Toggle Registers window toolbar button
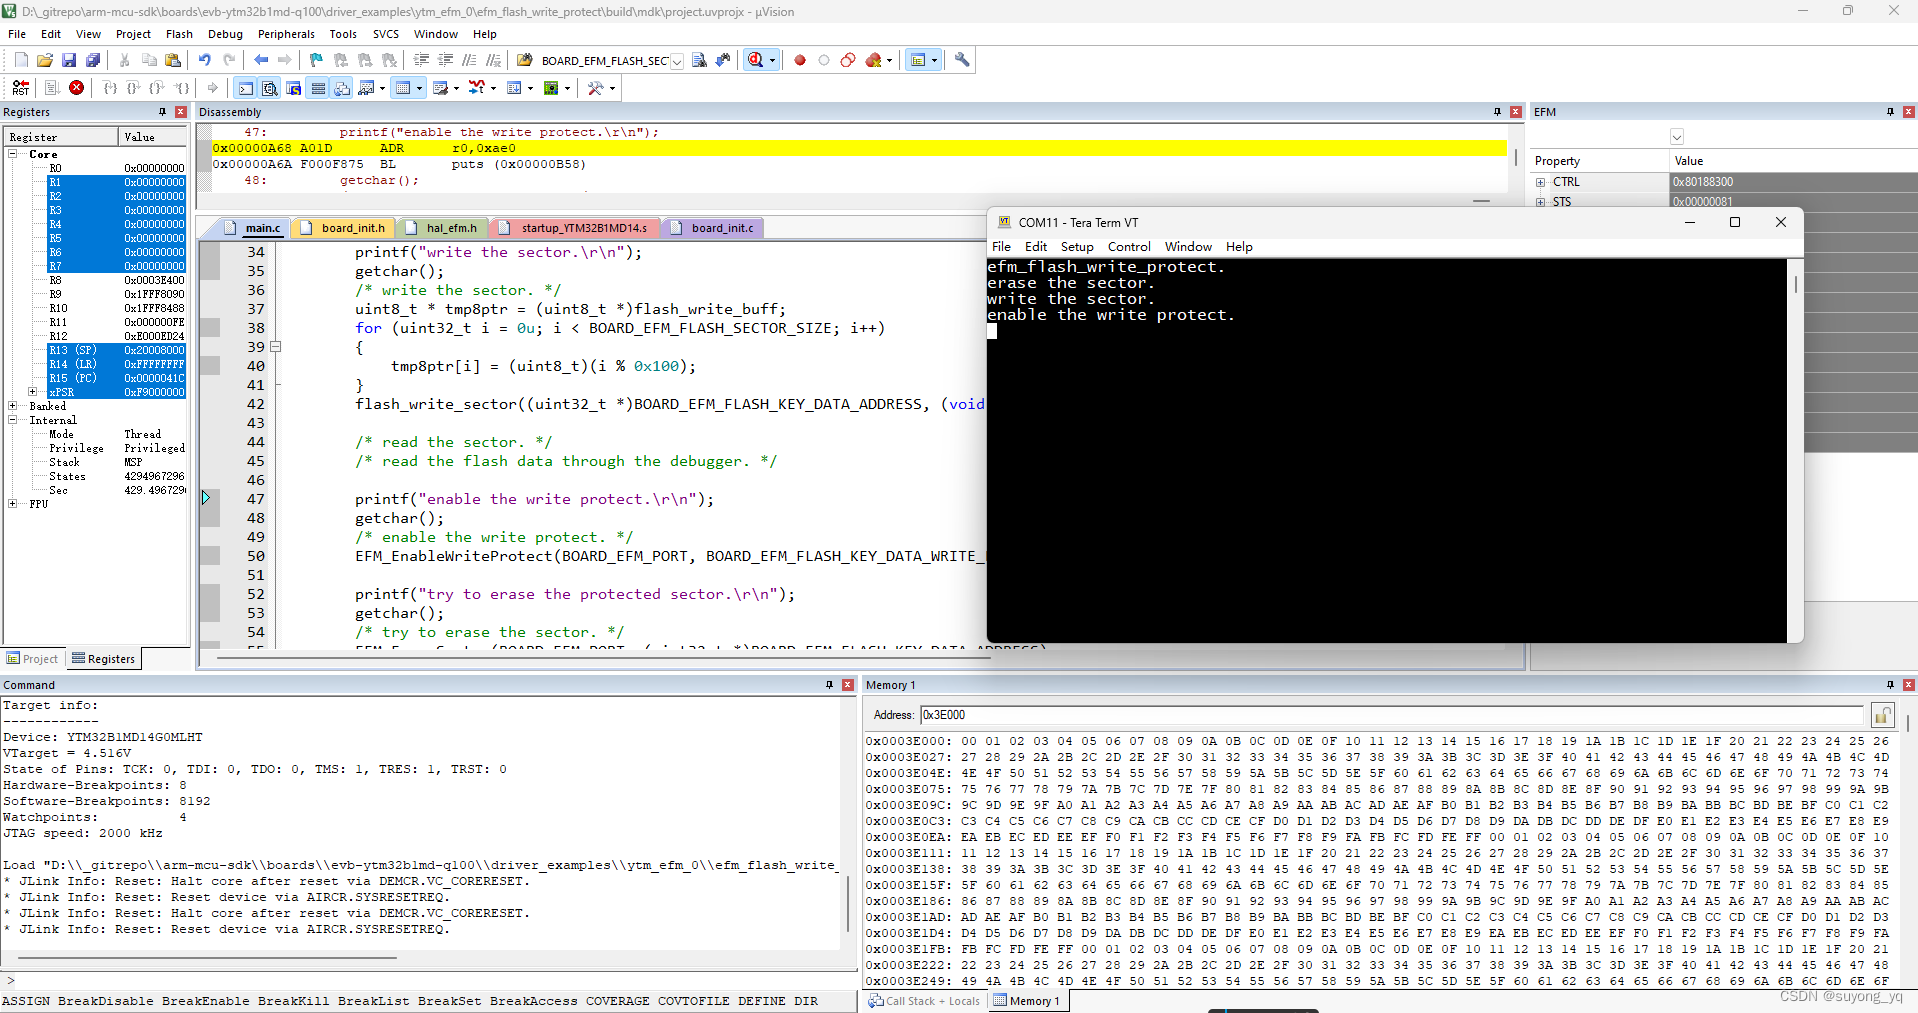Screen dimensions: 1918x1013 click(318, 88)
